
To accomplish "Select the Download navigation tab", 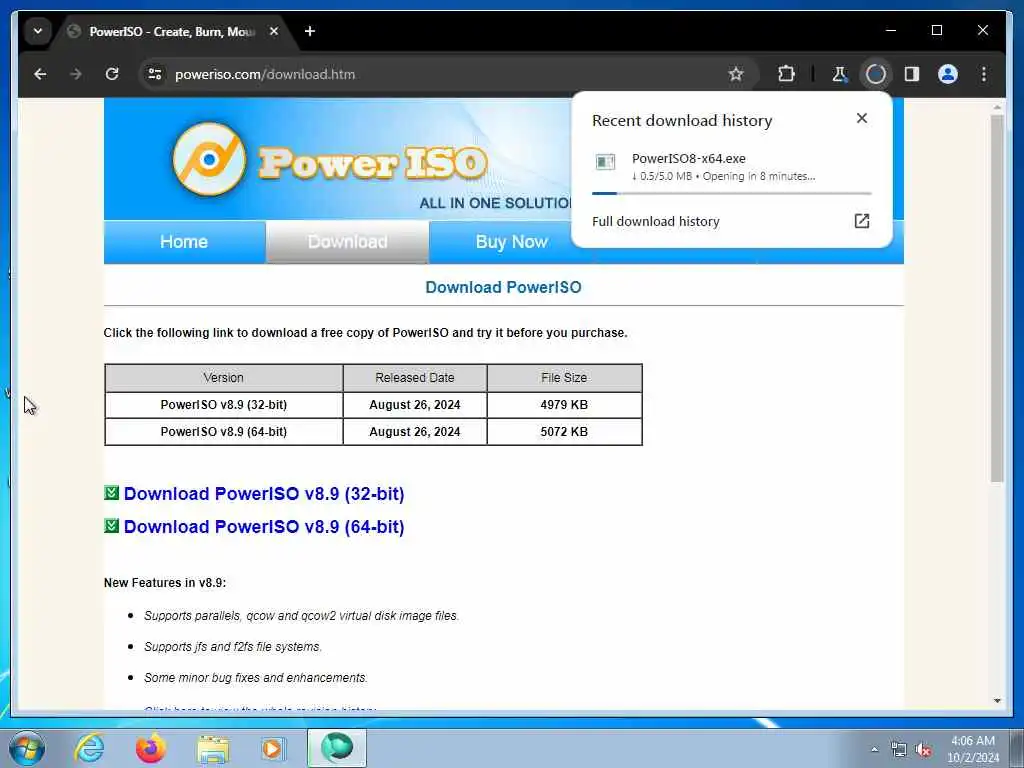I will [x=347, y=242].
